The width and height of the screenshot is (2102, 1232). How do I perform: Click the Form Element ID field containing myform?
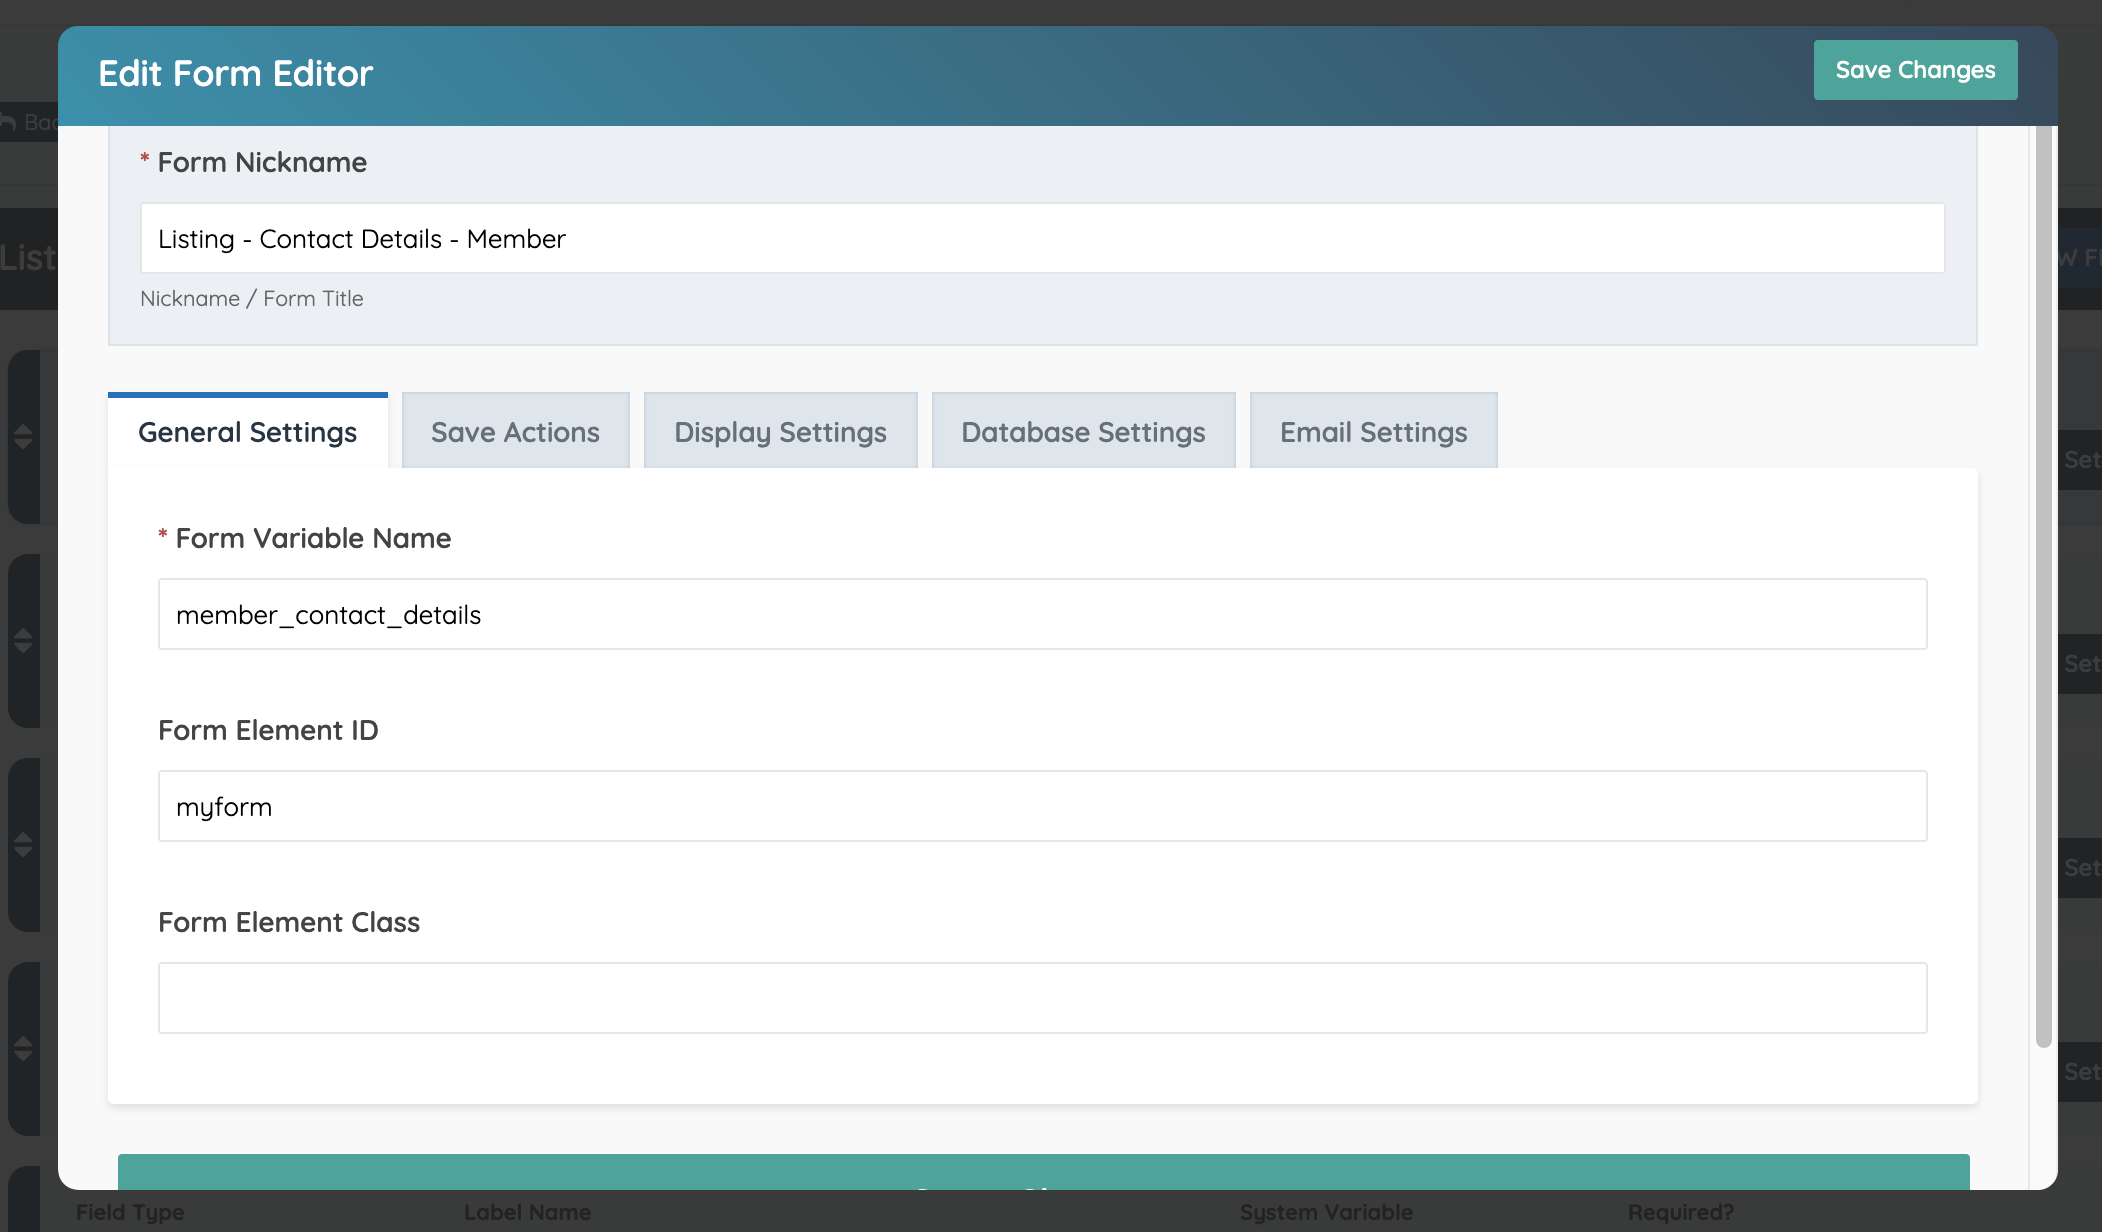pyautogui.click(x=1042, y=807)
